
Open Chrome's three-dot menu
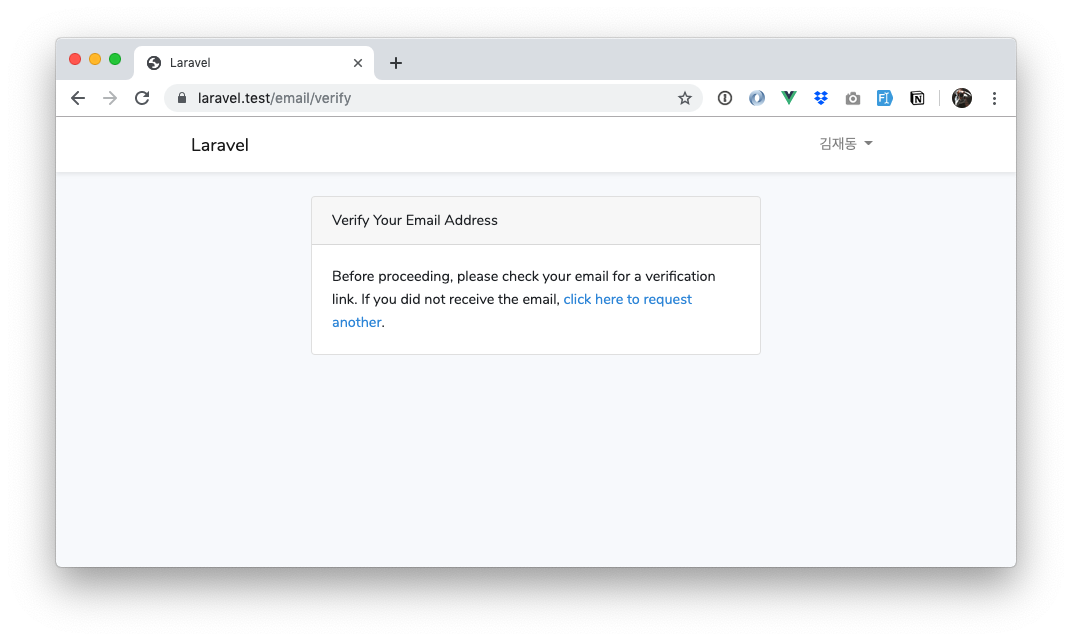[994, 98]
